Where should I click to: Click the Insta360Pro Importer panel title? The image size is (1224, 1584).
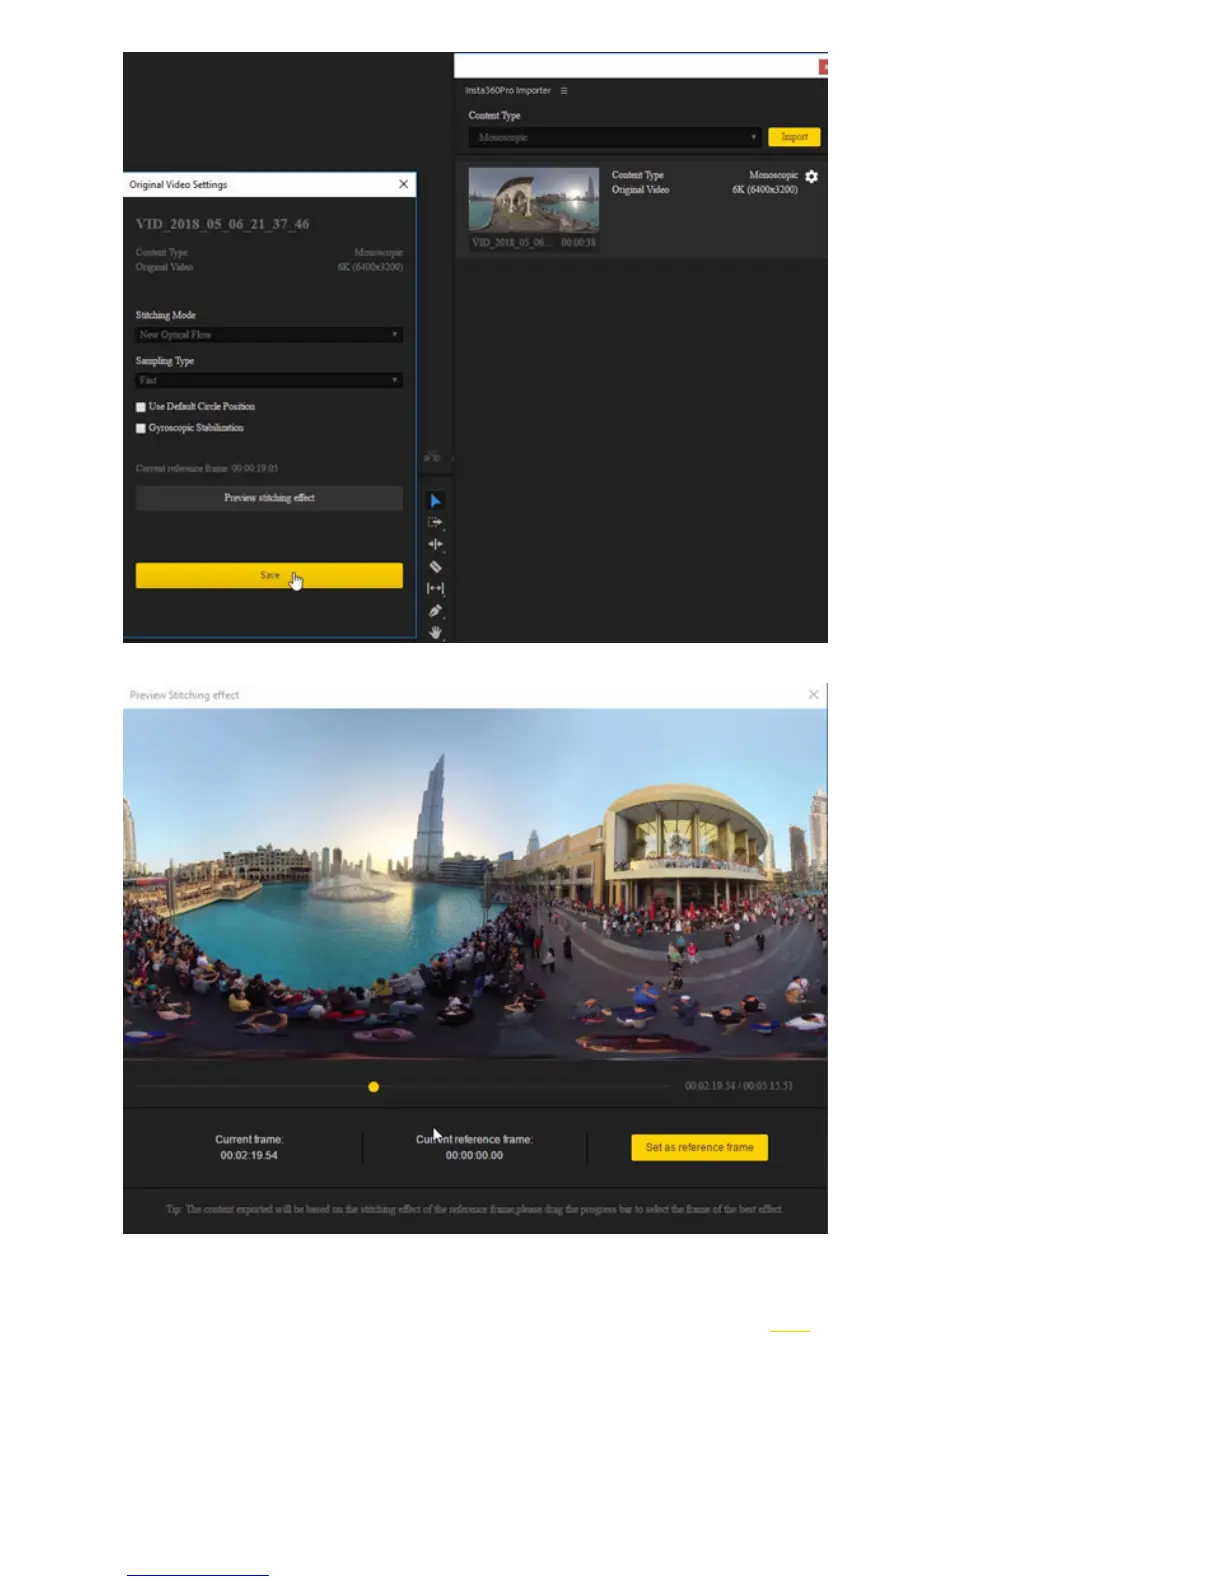(508, 90)
